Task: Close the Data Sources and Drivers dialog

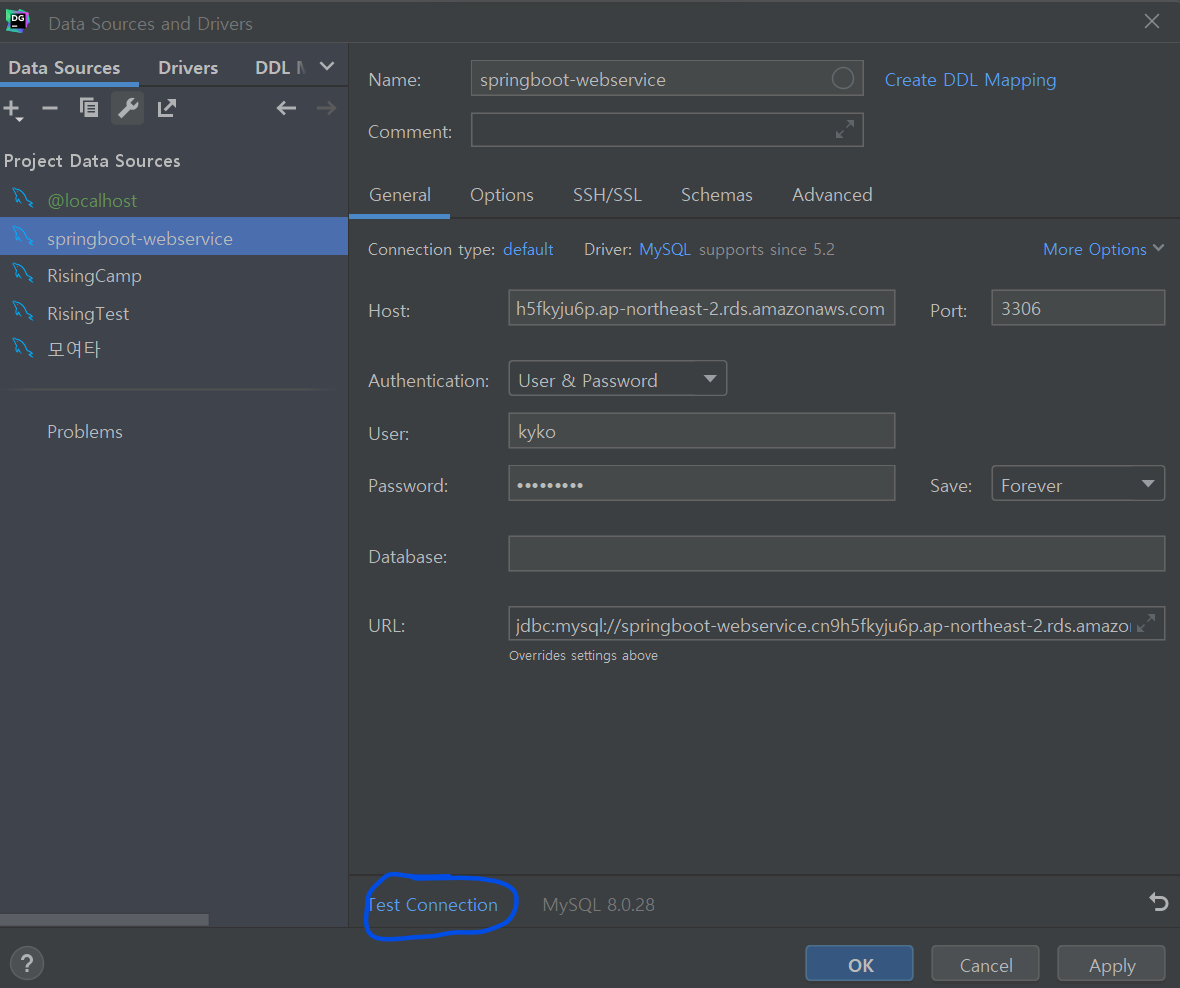Action: [x=1151, y=21]
